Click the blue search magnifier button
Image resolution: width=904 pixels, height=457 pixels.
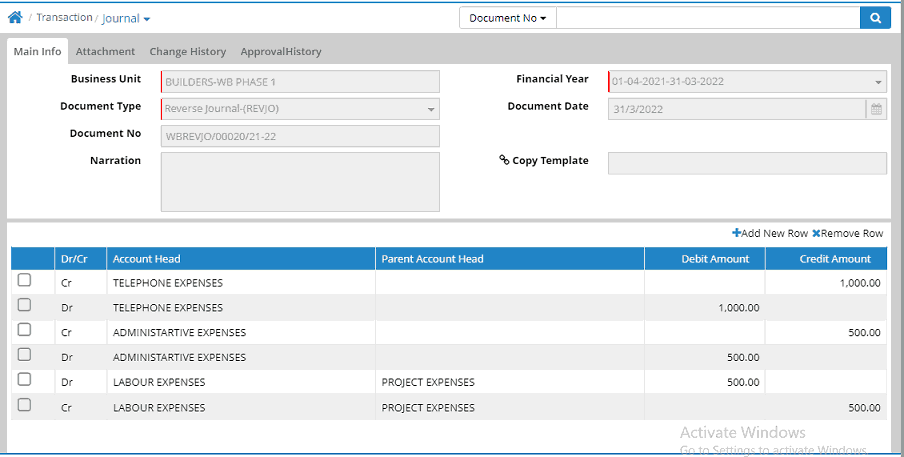875,18
